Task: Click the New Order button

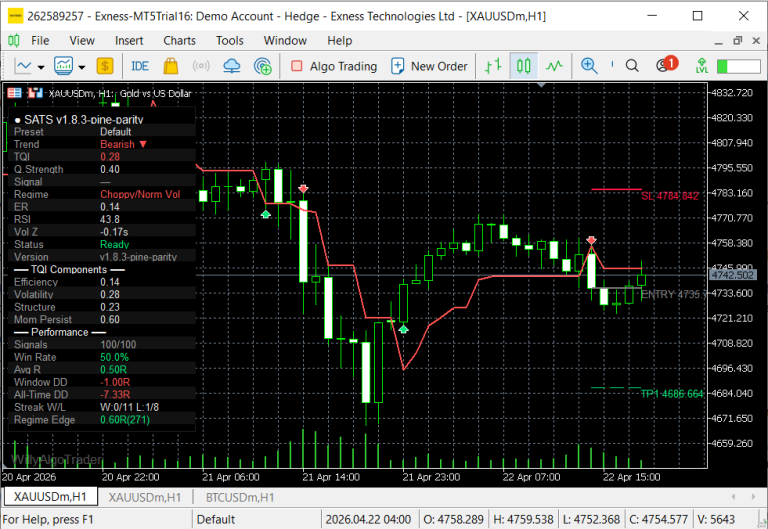Action: pyautogui.click(x=430, y=66)
